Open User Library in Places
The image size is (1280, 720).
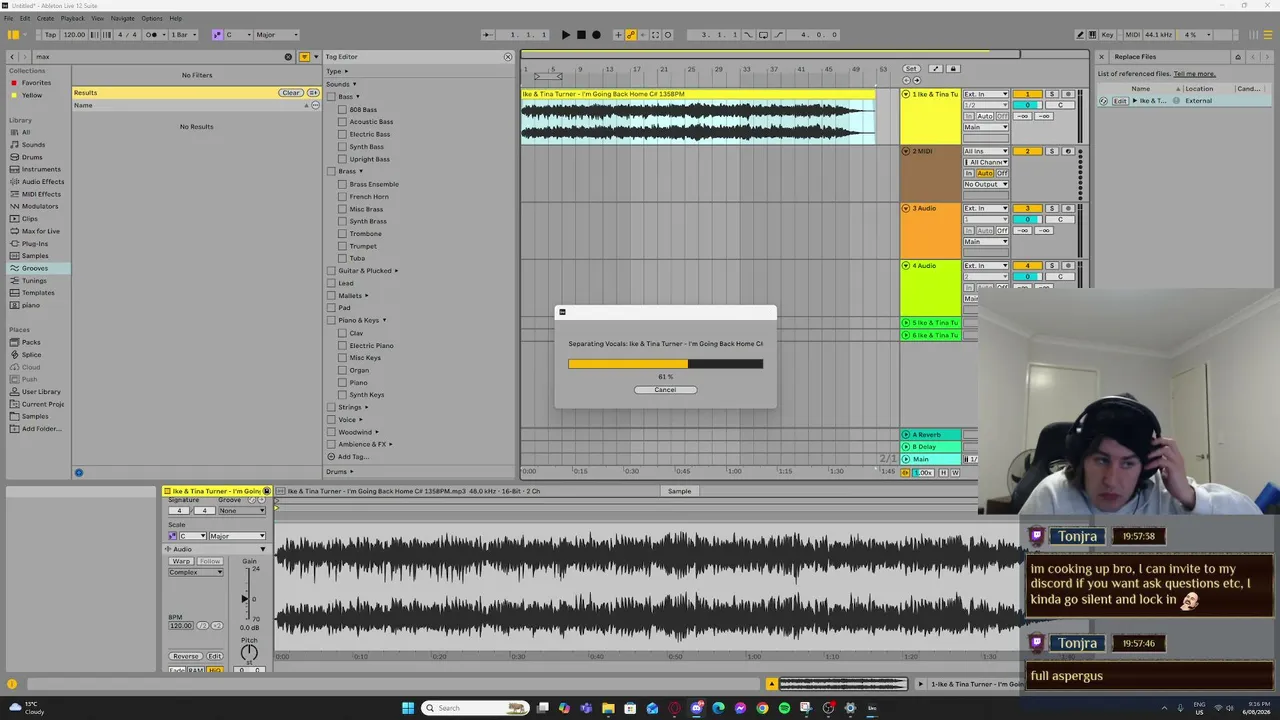(x=41, y=391)
